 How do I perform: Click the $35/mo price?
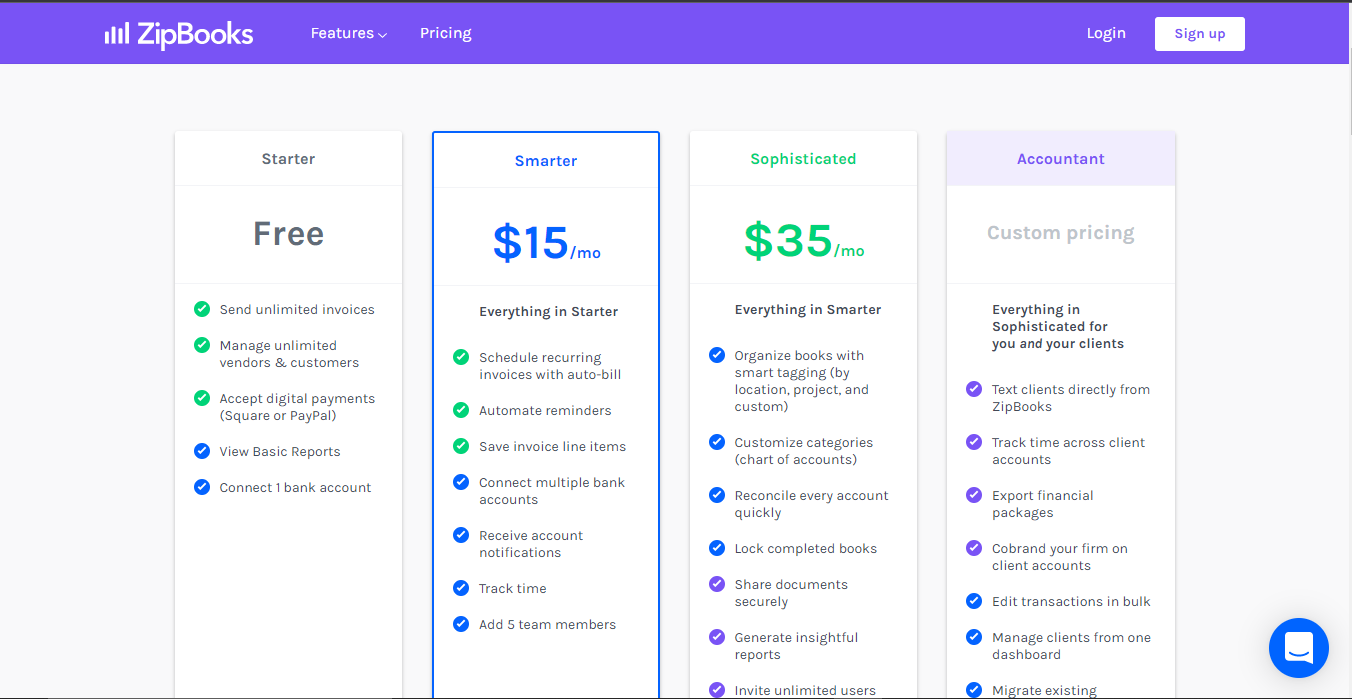coord(803,240)
